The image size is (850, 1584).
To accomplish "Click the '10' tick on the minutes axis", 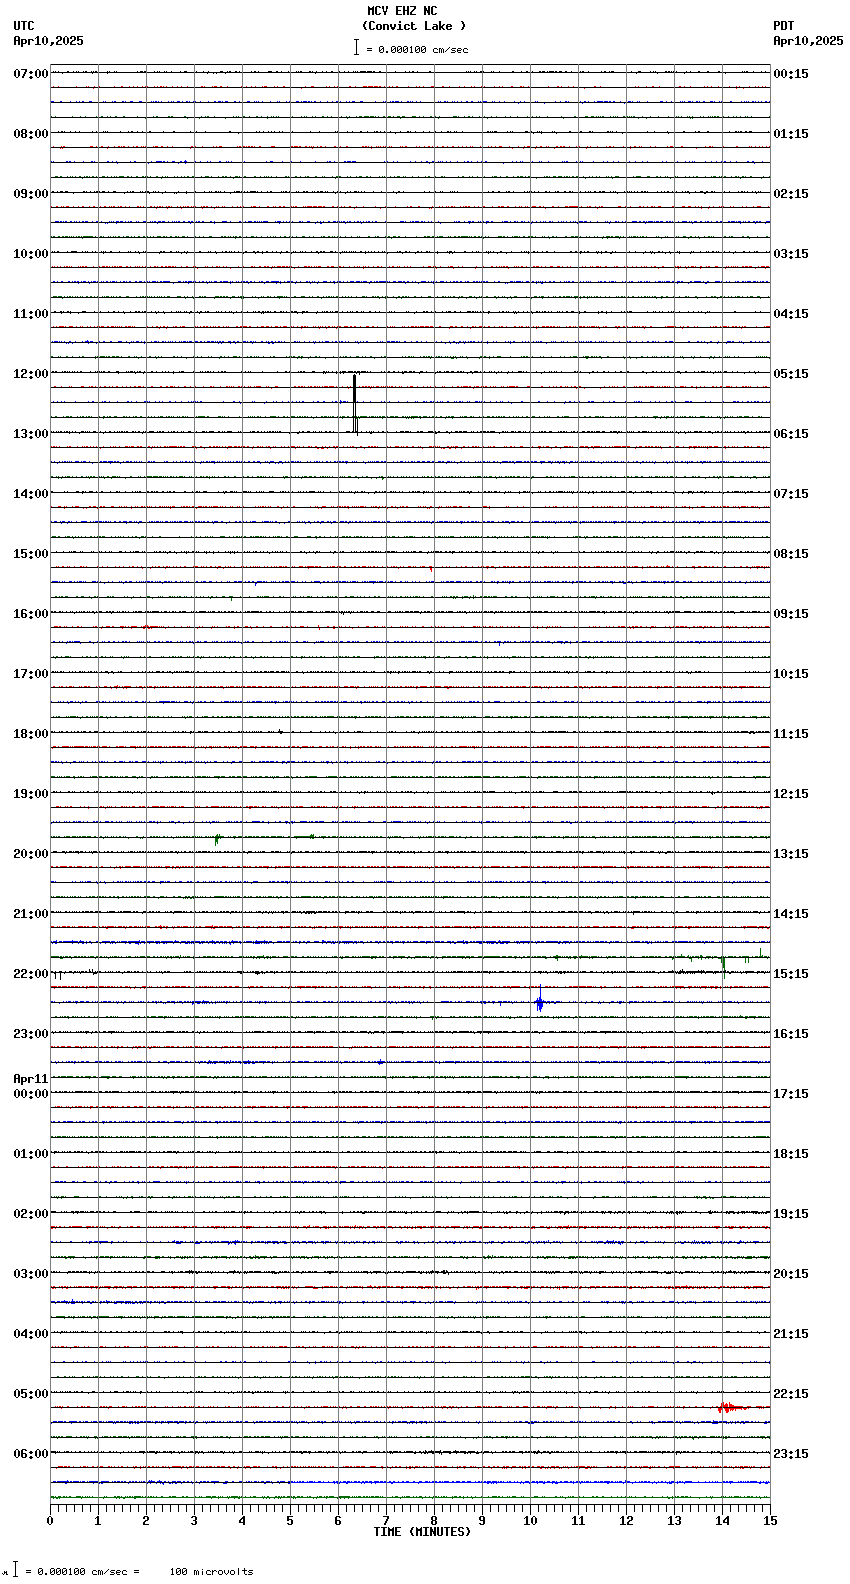I will 530,1521.
